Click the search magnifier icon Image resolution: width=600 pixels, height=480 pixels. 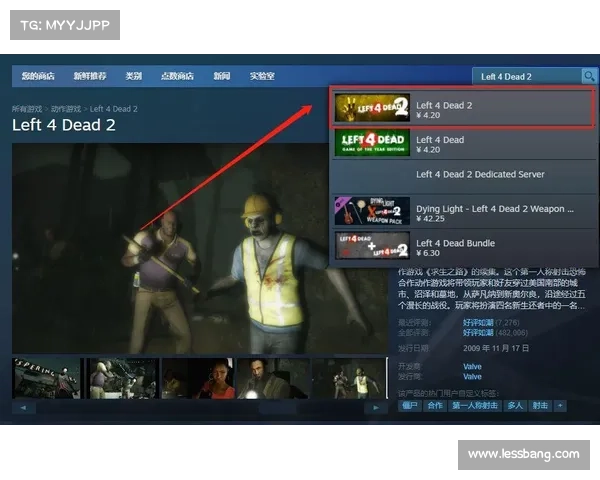click(x=588, y=76)
